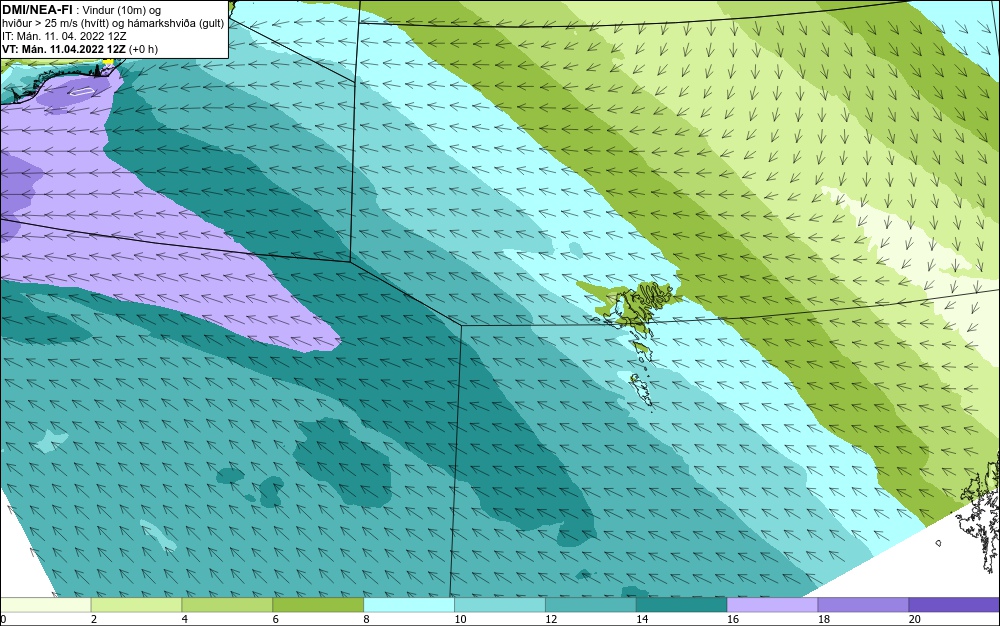Click the 2-4 m/s light green legend swatch
The image size is (1000, 626).
tap(136, 604)
